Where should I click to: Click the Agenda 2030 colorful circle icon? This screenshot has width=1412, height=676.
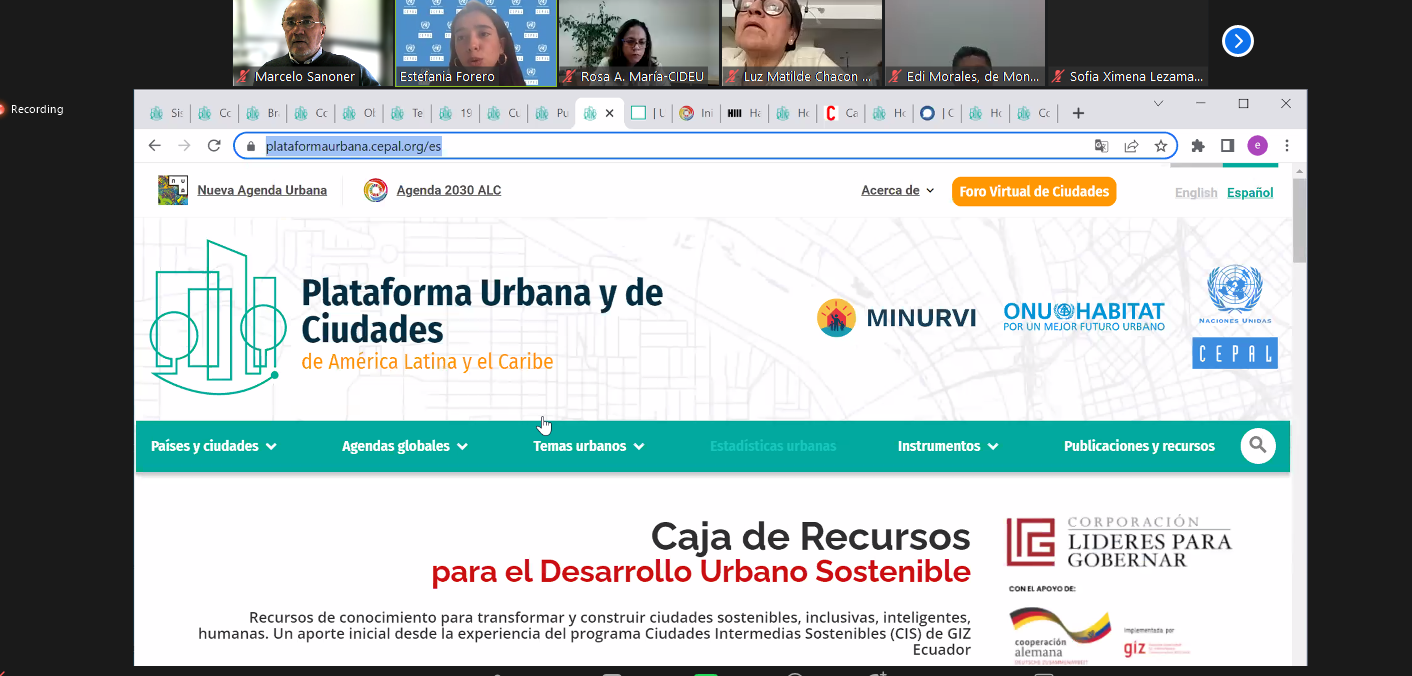tap(375, 190)
